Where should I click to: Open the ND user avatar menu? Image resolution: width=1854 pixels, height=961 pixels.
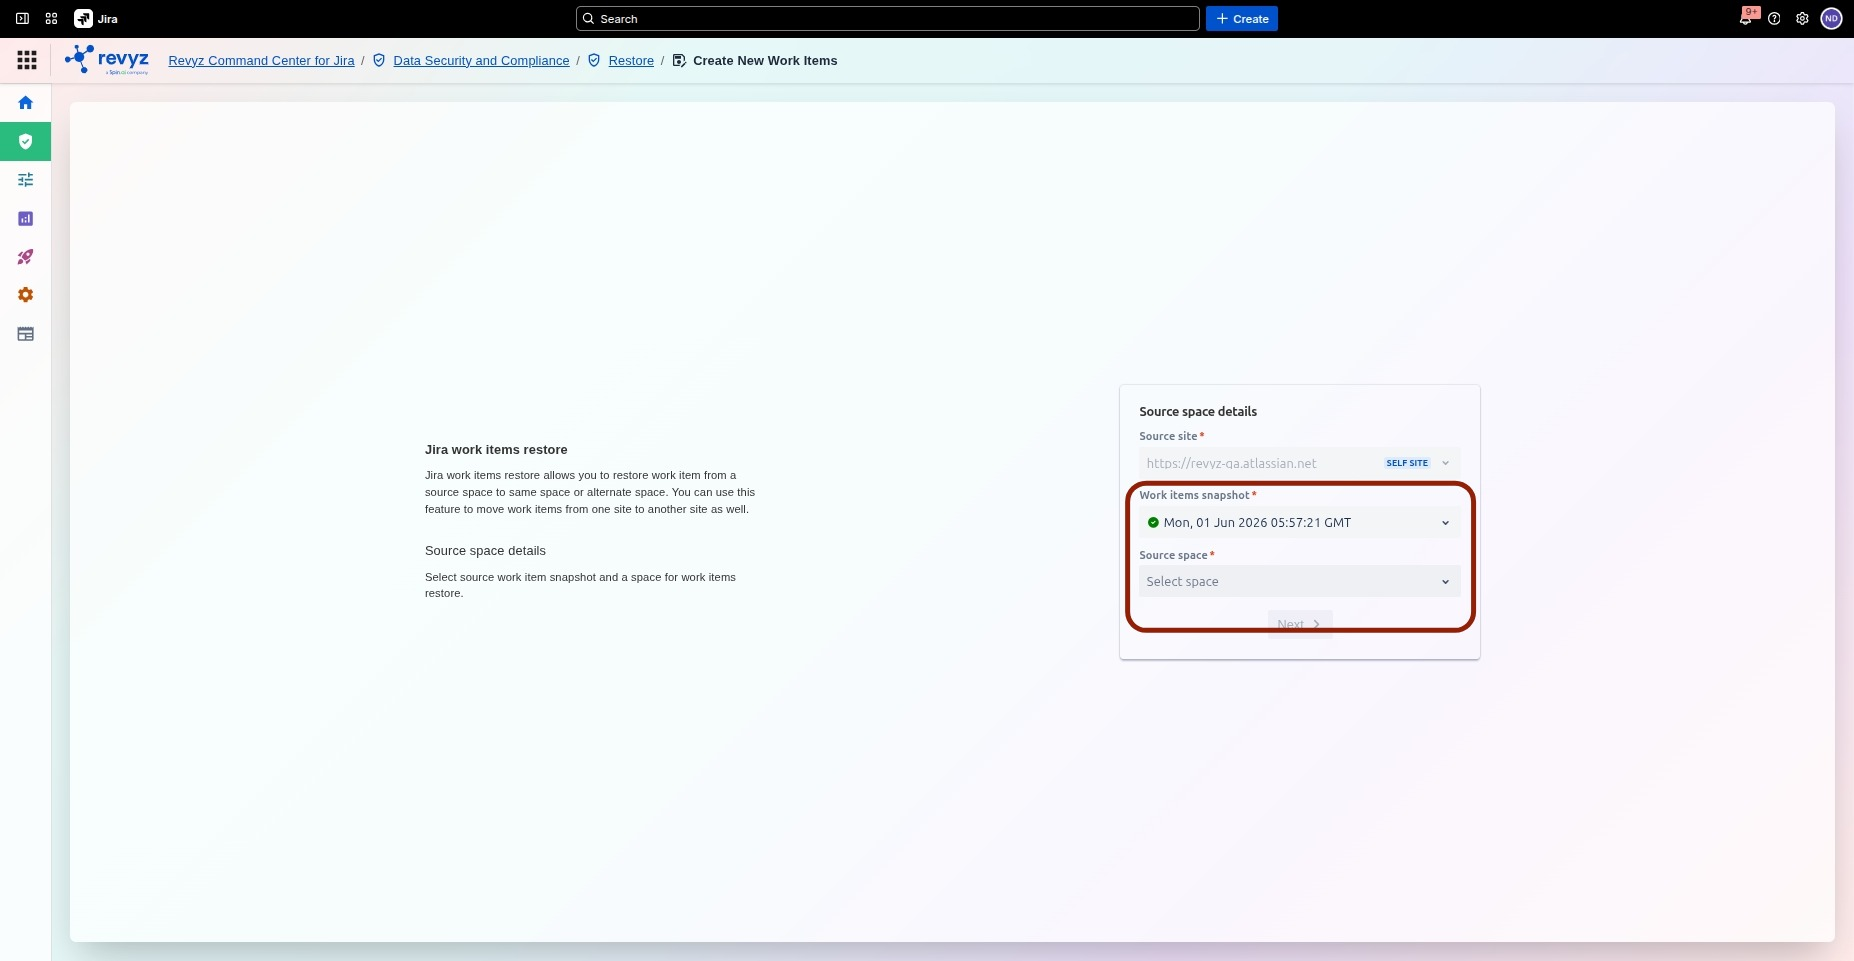pyautogui.click(x=1831, y=19)
